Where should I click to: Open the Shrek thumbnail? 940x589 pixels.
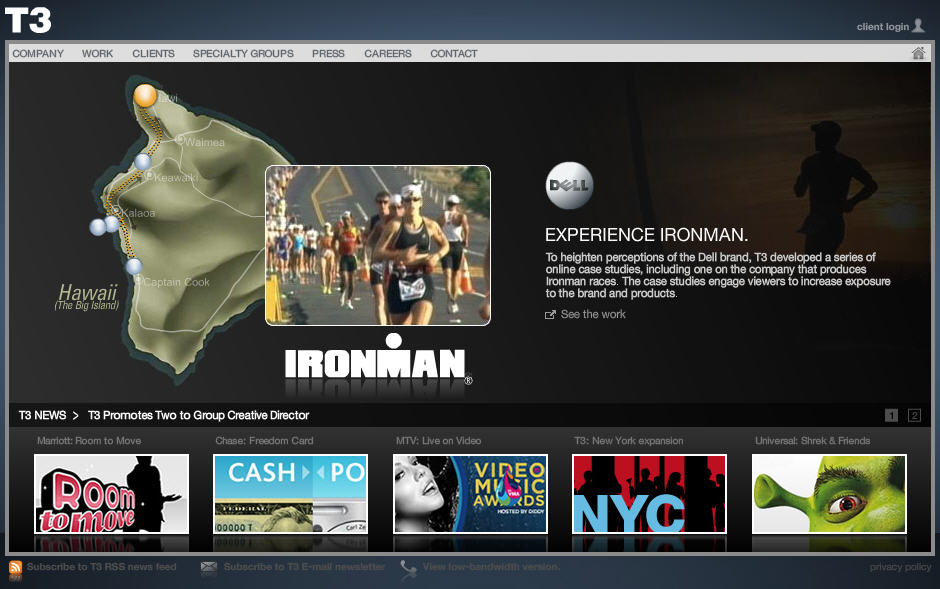pos(829,494)
